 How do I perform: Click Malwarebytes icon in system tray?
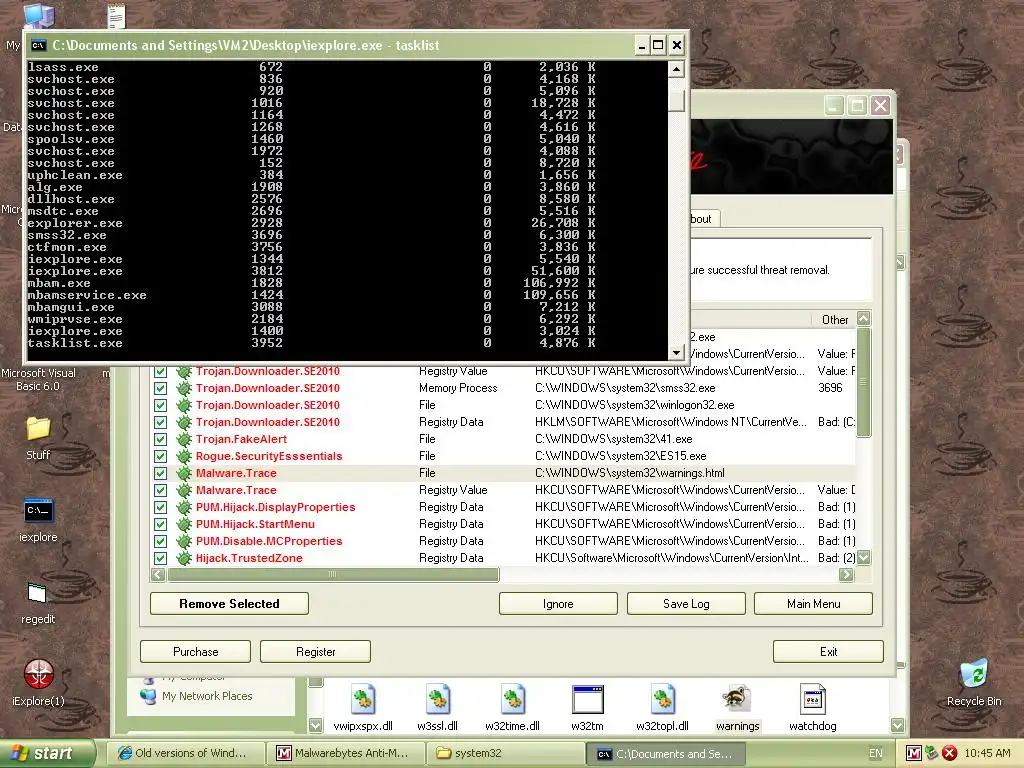point(914,753)
